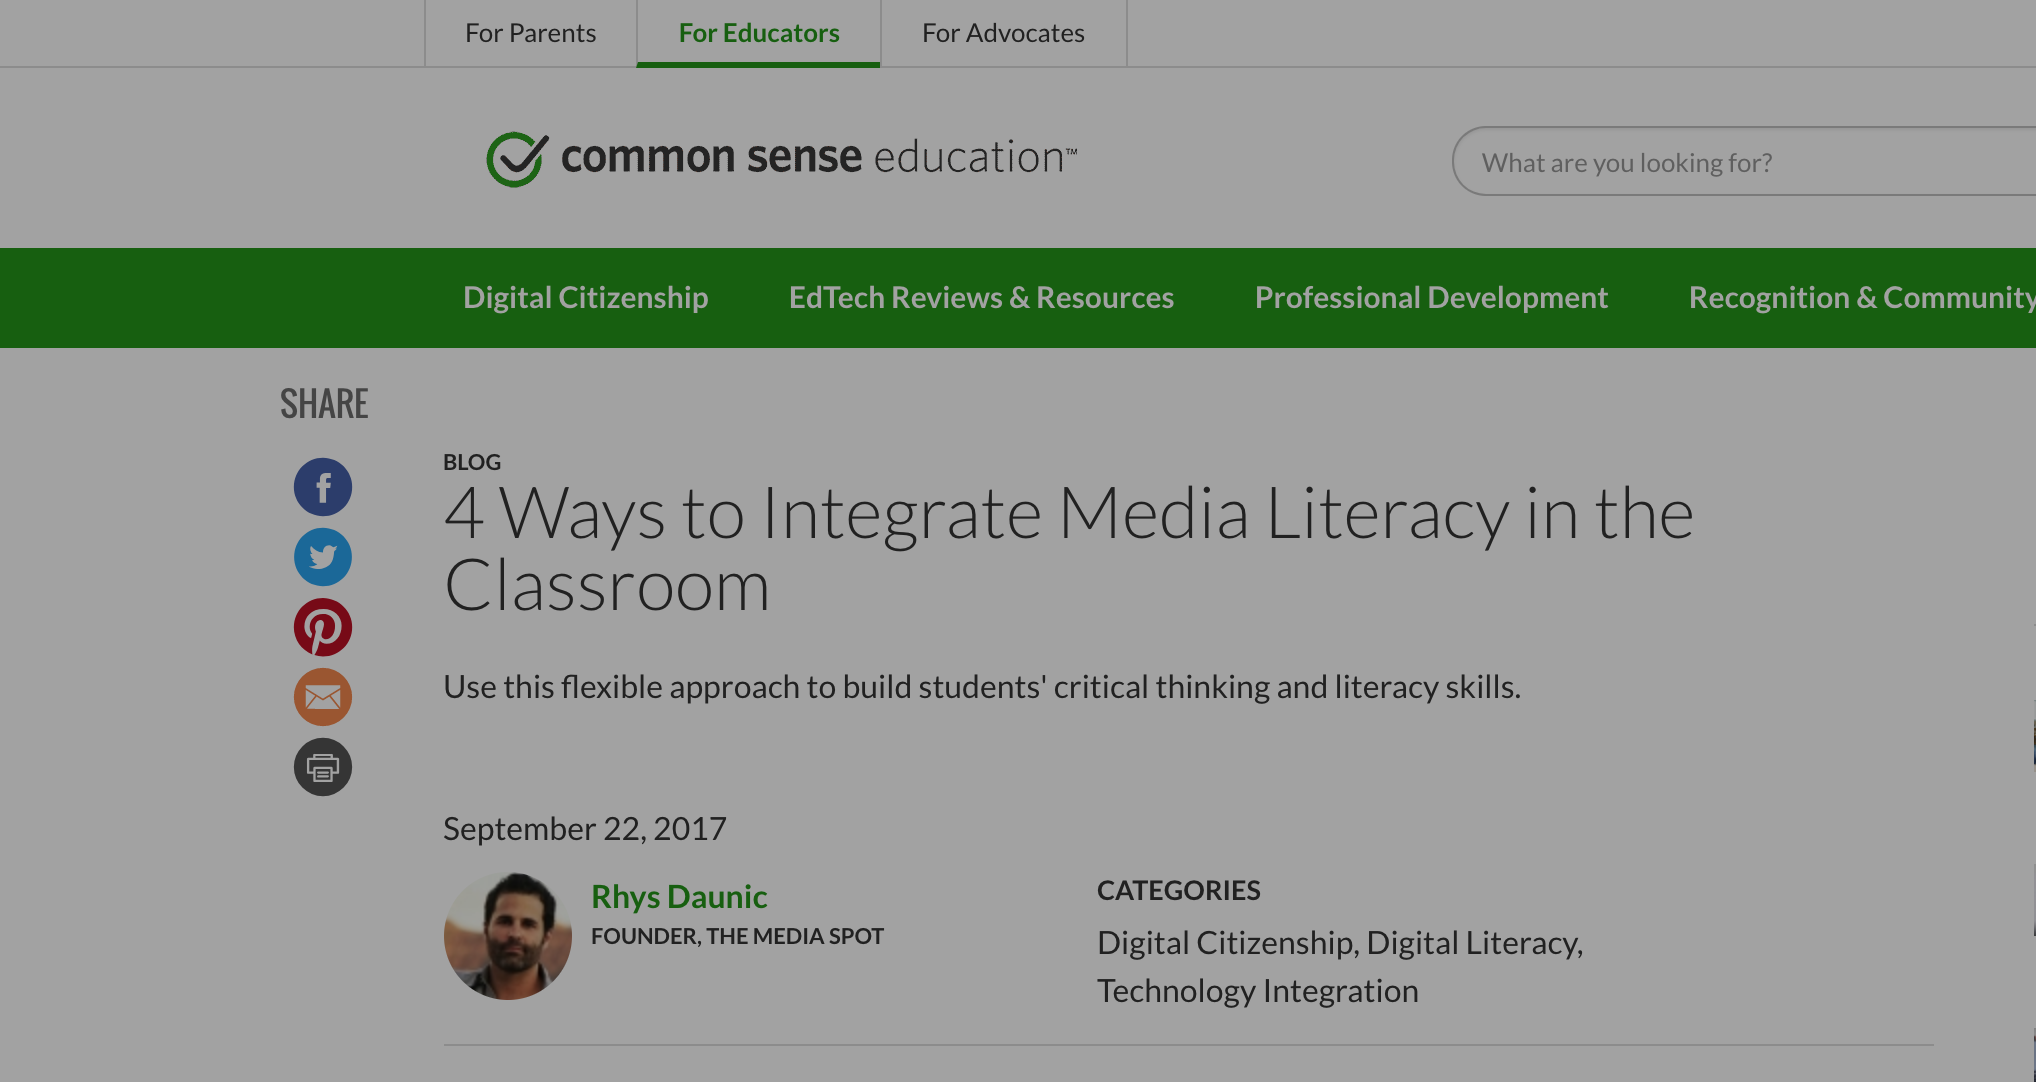Viewport: 2036px width, 1082px height.
Task: Open EdTech Reviews & Resources section
Action: (x=980, y=297)
